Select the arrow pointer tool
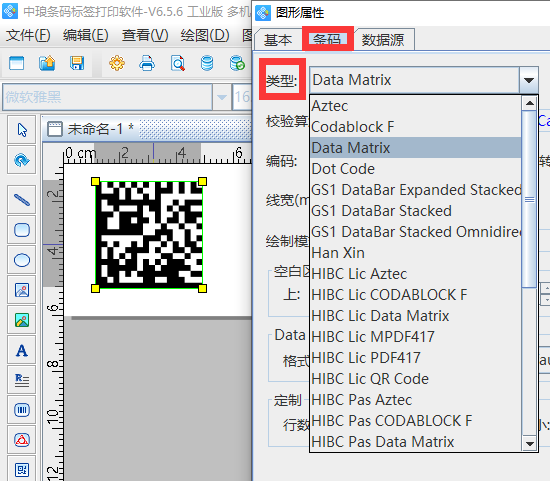This screenshot has height=481, width=550. pyautogui.click(x=22, y=130)
